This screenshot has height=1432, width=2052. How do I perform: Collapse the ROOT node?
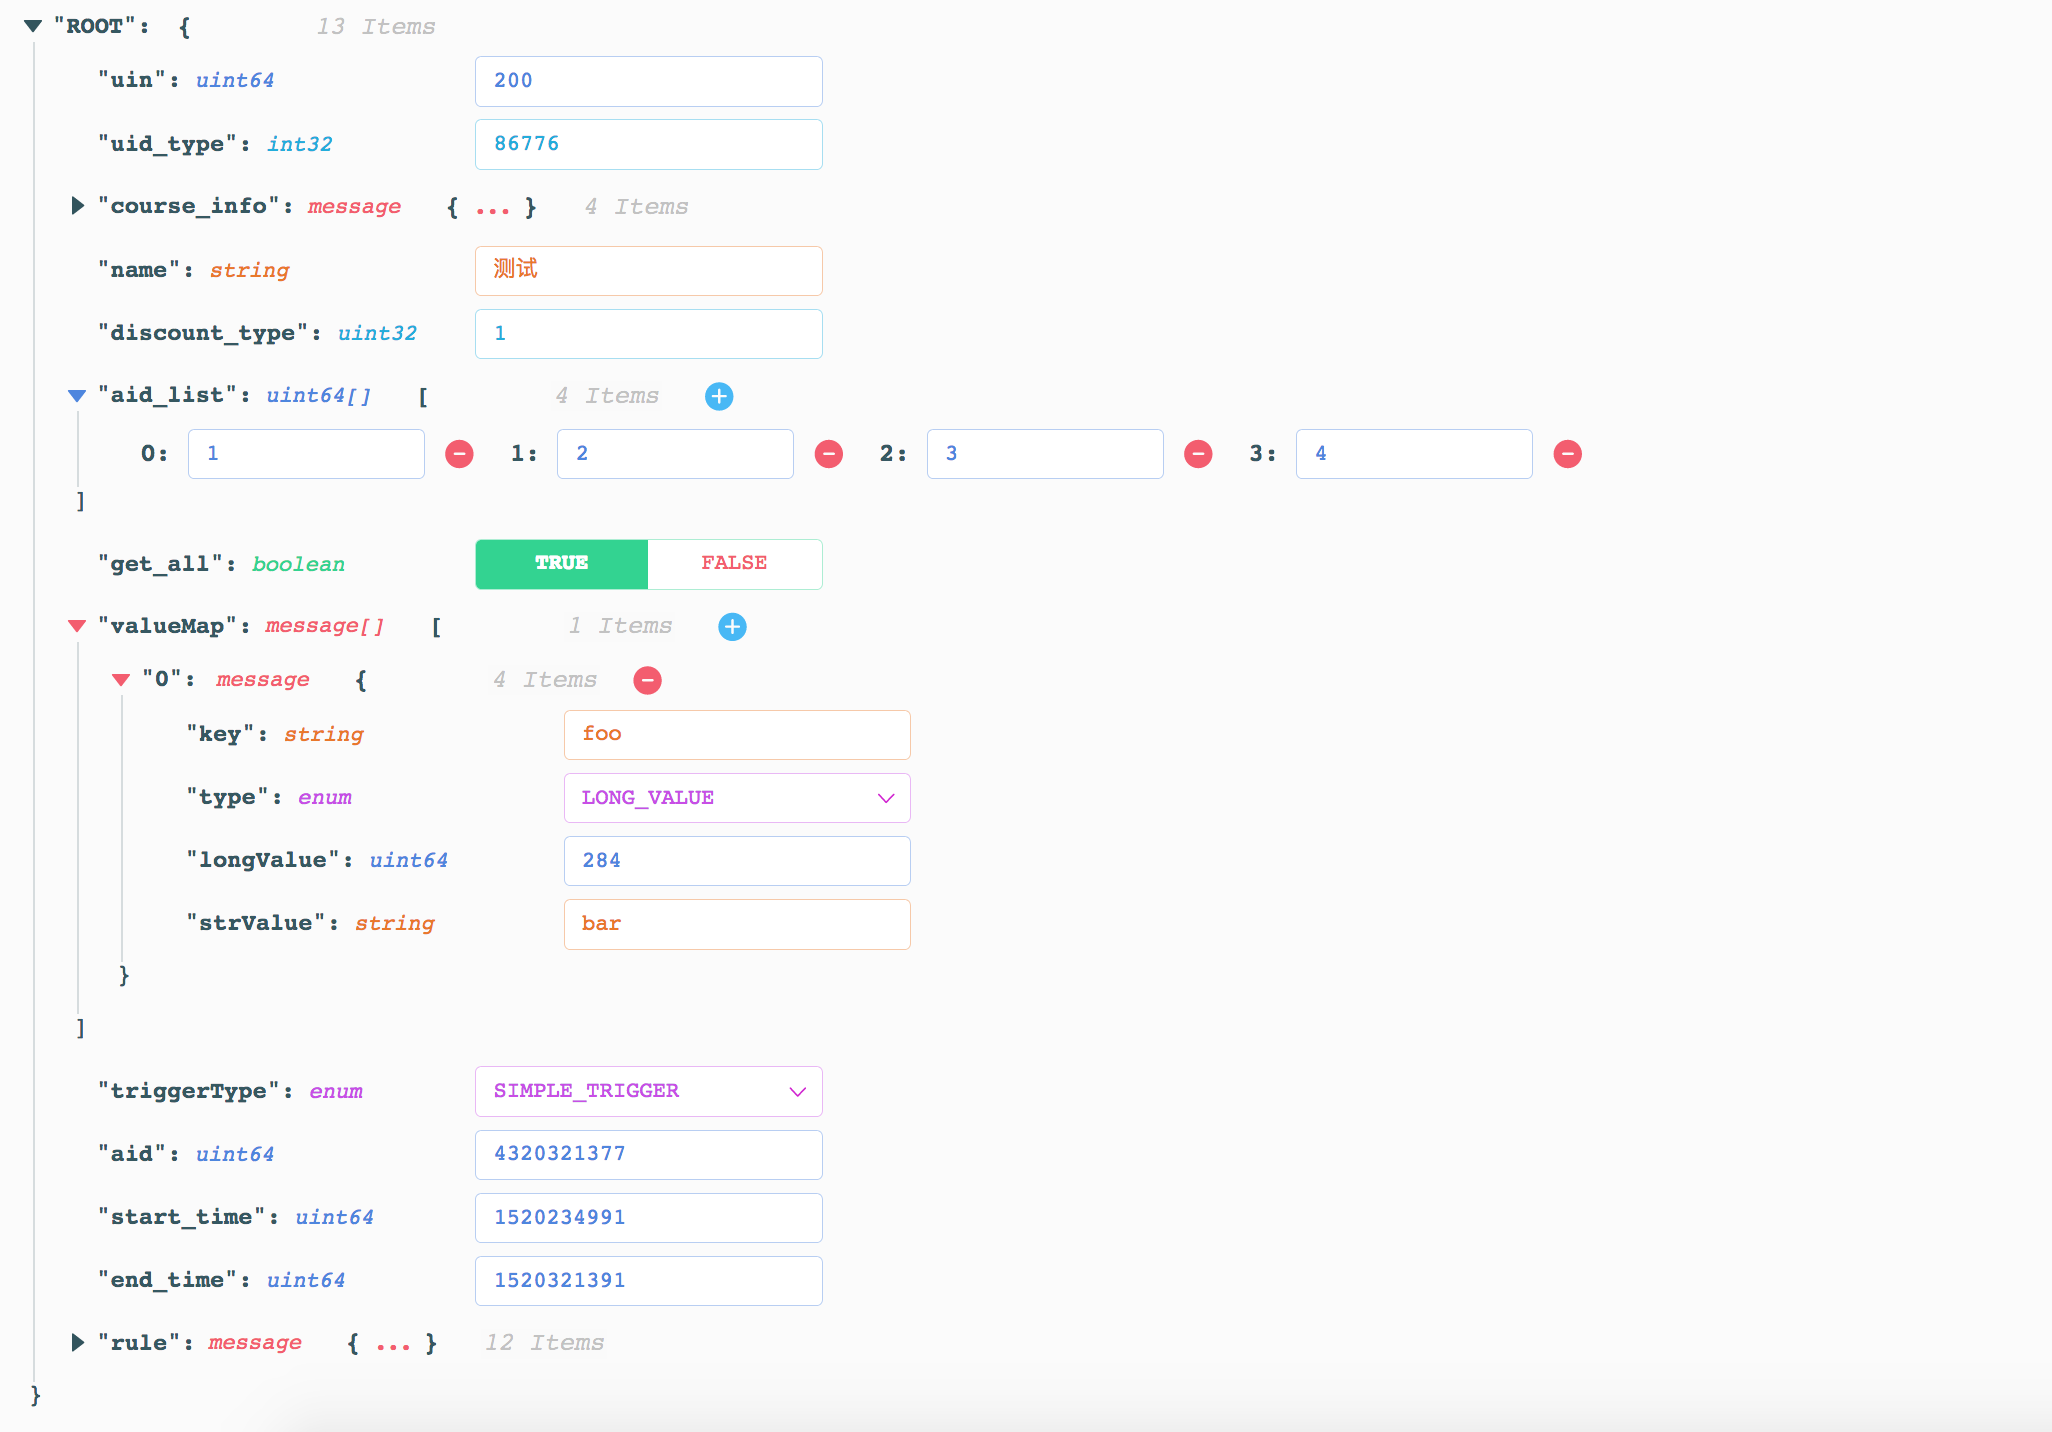[x=33, y=26]
